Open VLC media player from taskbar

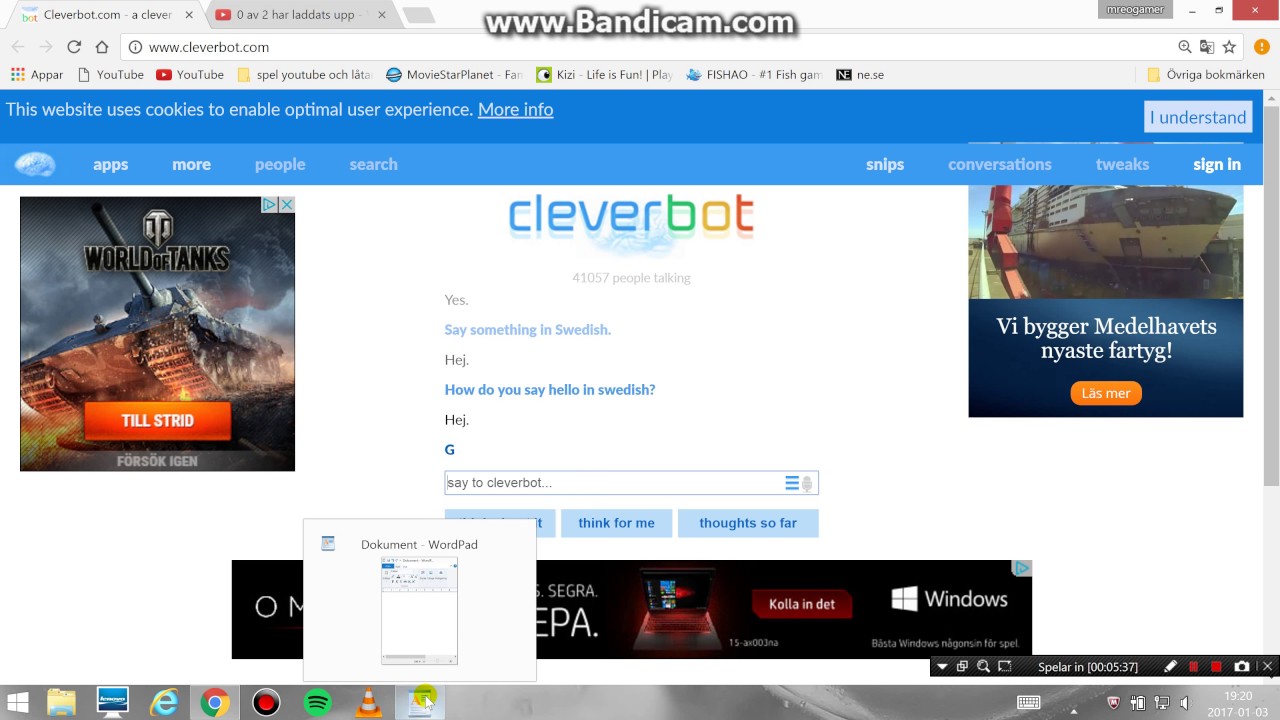coord(369,703)
